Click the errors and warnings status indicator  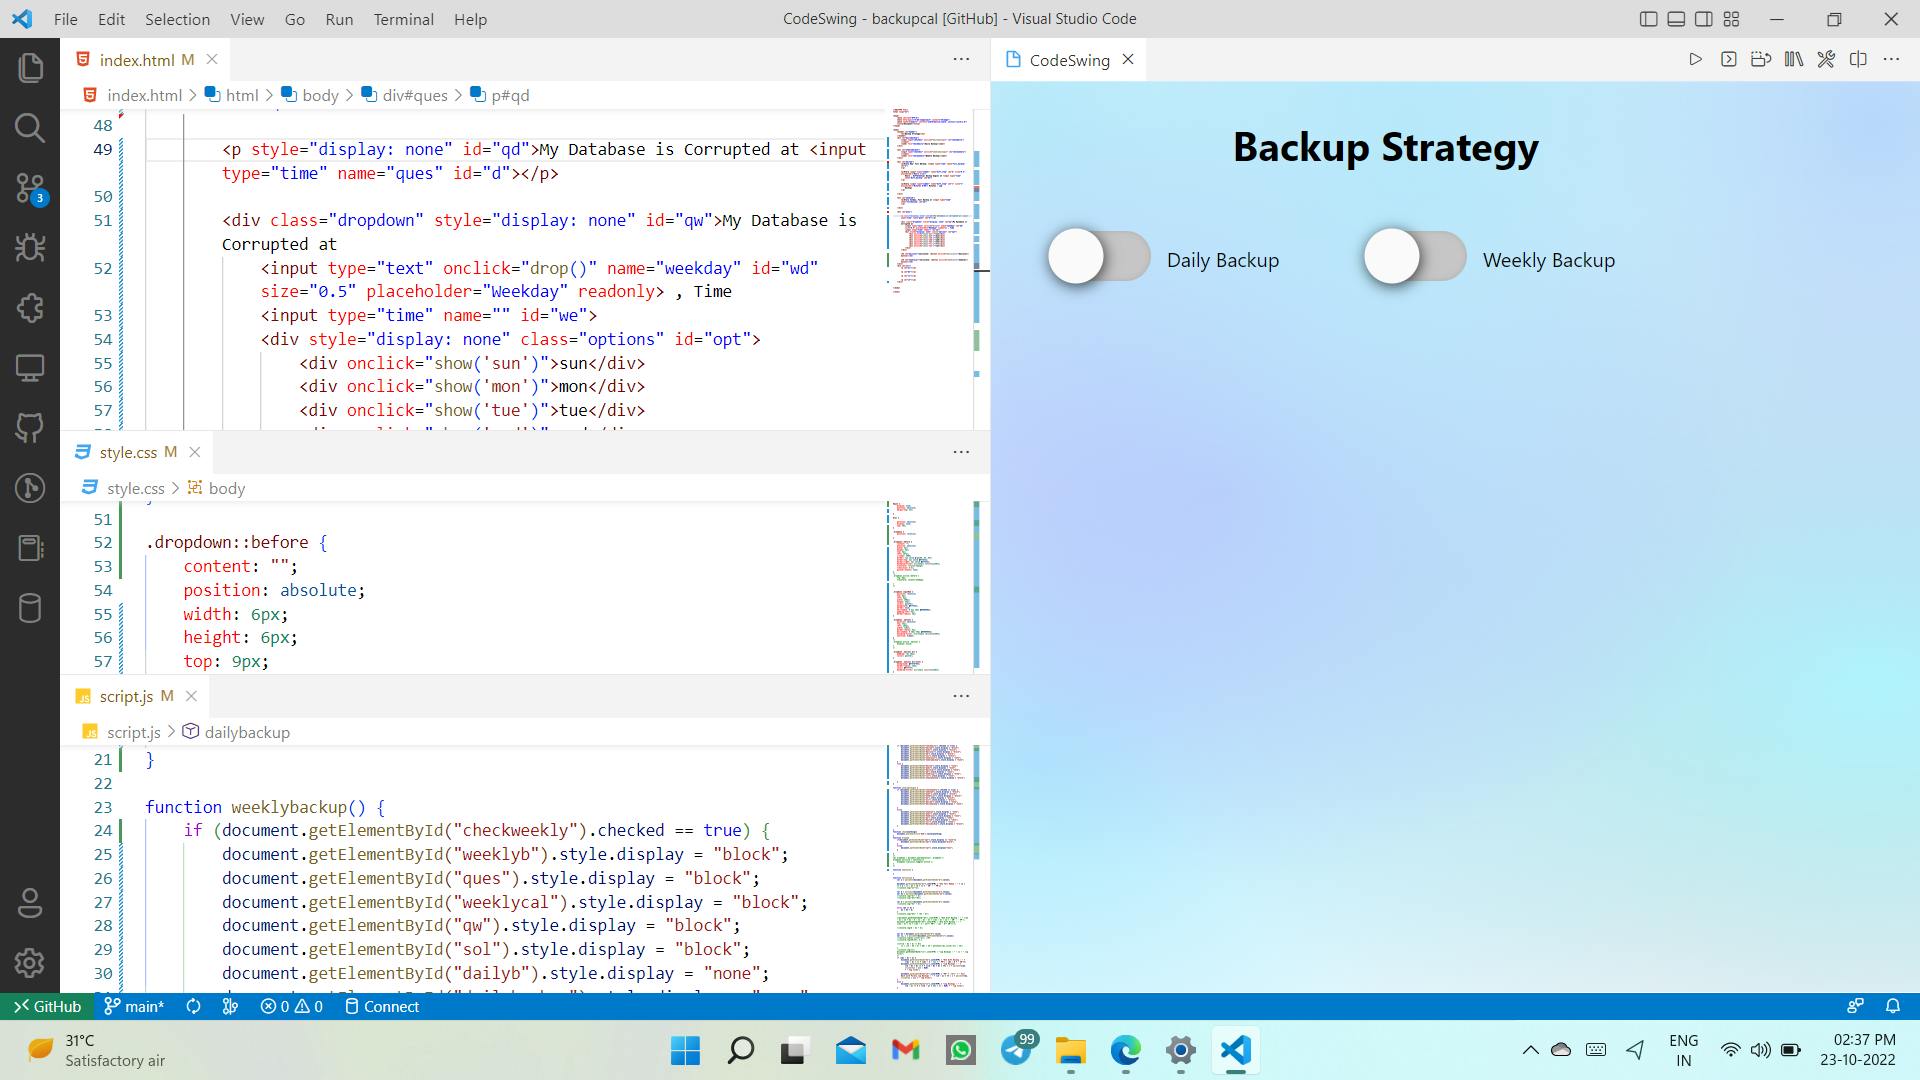click(292, 1007)
